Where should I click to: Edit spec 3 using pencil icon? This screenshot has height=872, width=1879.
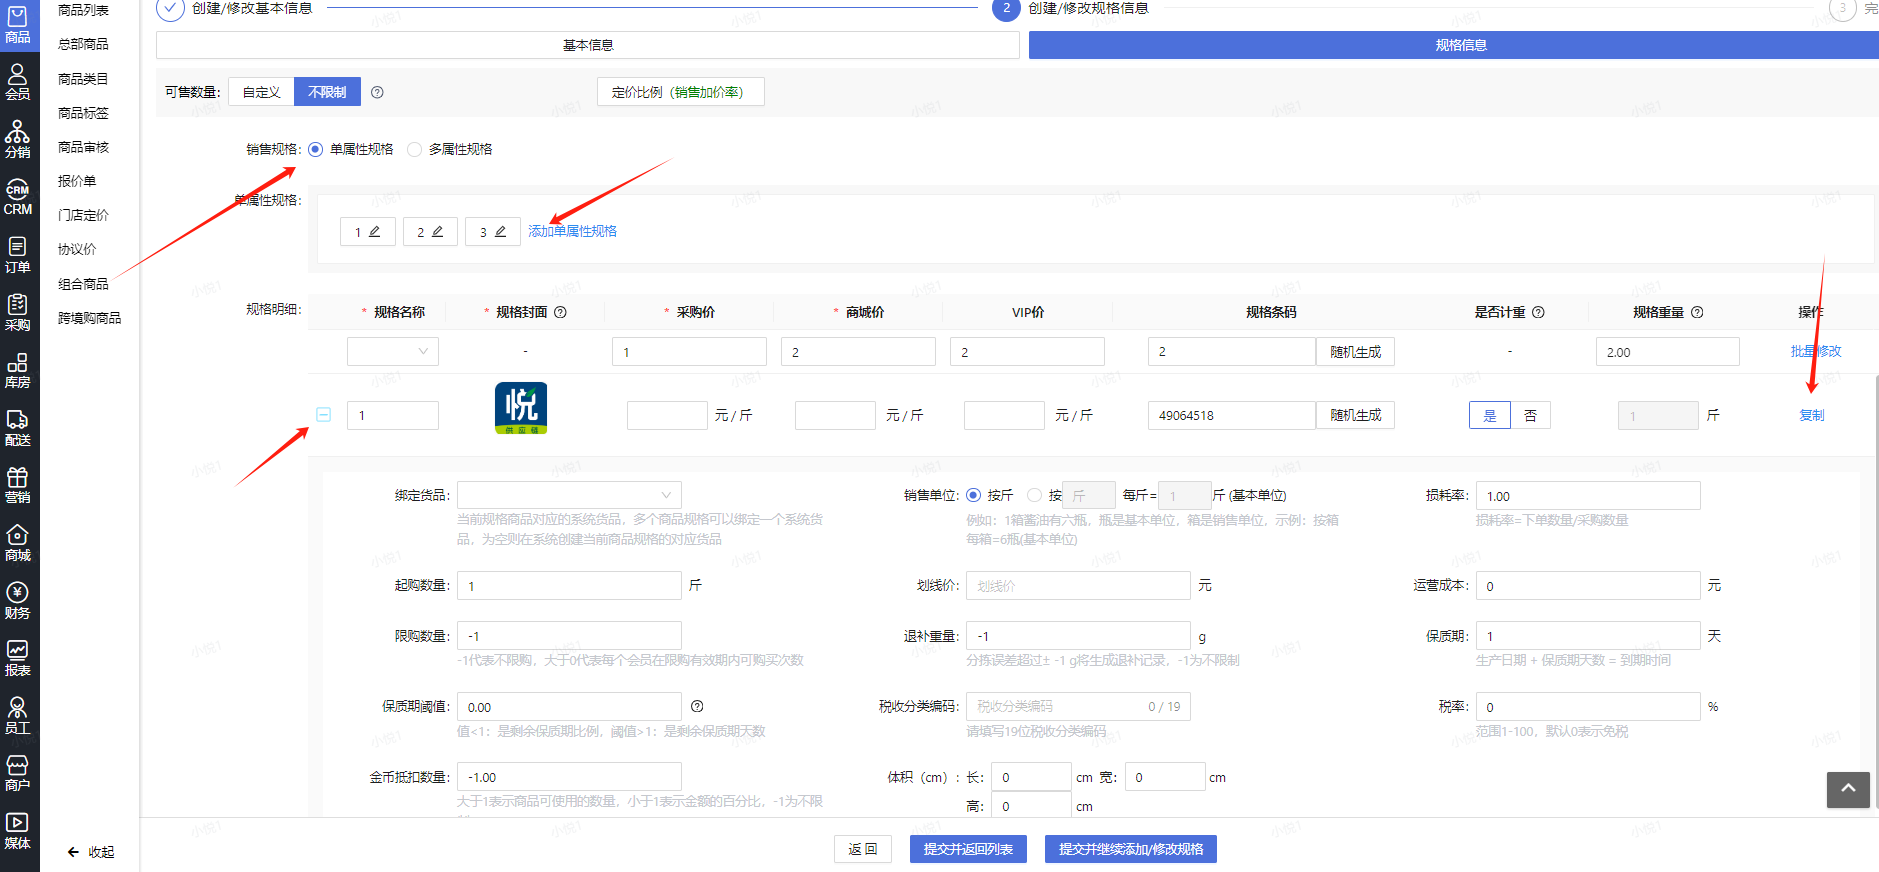coord(500,231)
